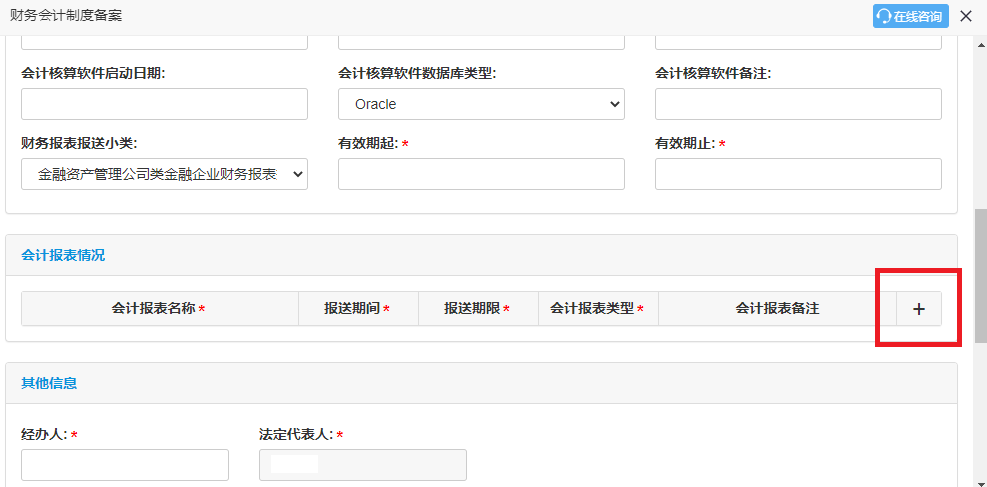Screen dimensions: 987x487
Task: Close the 财务会计制度备案 dialog
Action: tap(966, 16)
